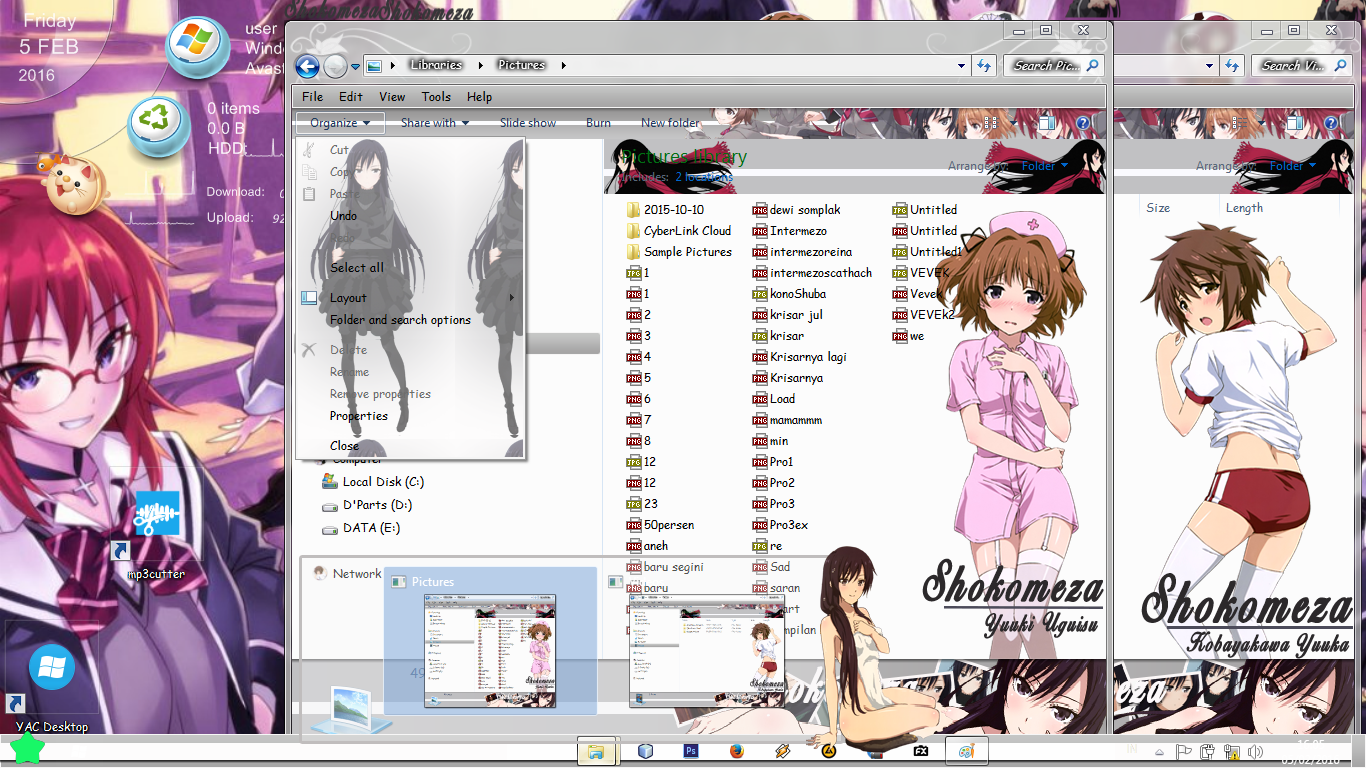The image size is (1366, 768).
Task: Expand address history dropdown in Pictures window
Action: (x=961, y=66)
